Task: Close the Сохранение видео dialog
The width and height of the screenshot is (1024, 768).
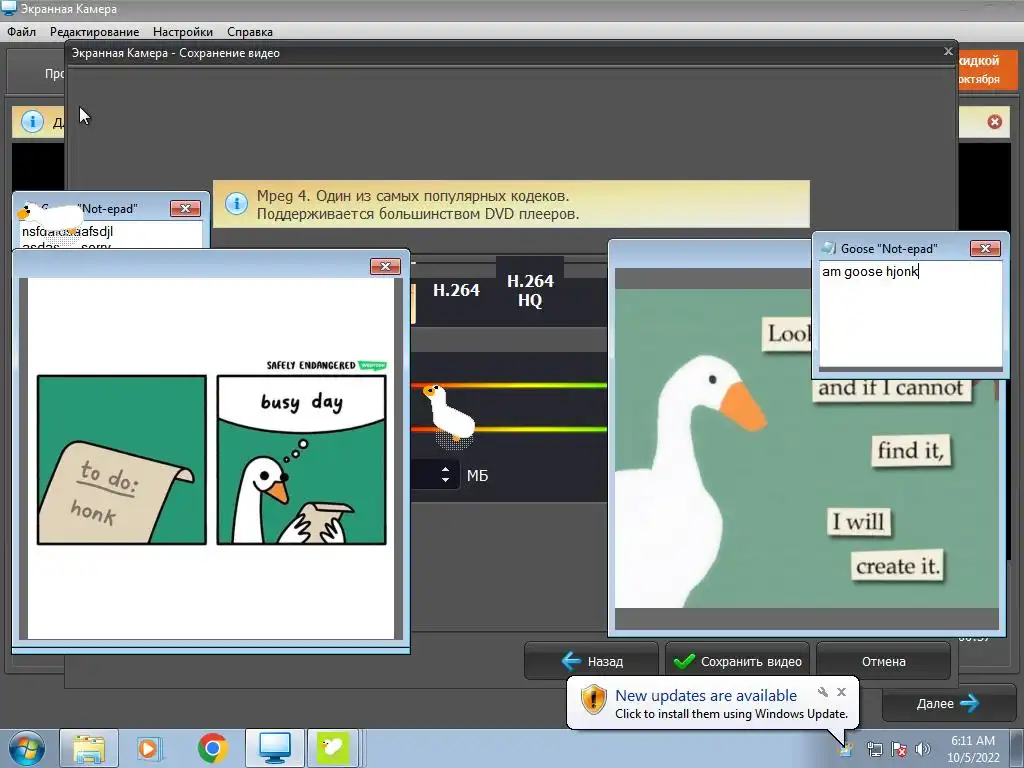Action: tap(948, 51)
